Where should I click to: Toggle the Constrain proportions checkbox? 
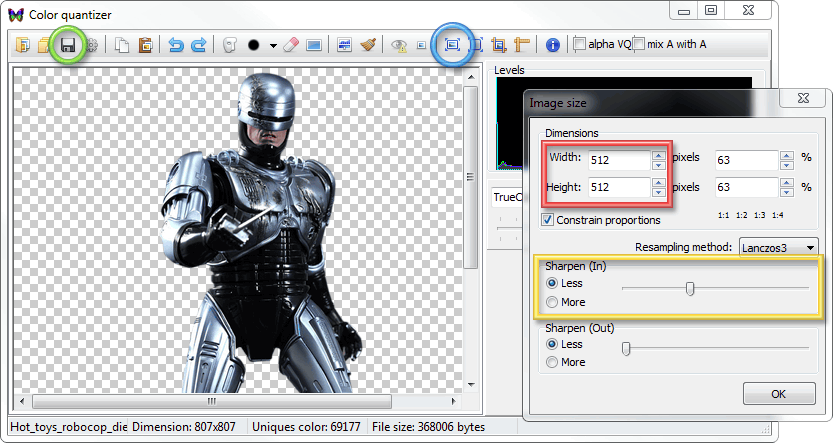point(548,219)
